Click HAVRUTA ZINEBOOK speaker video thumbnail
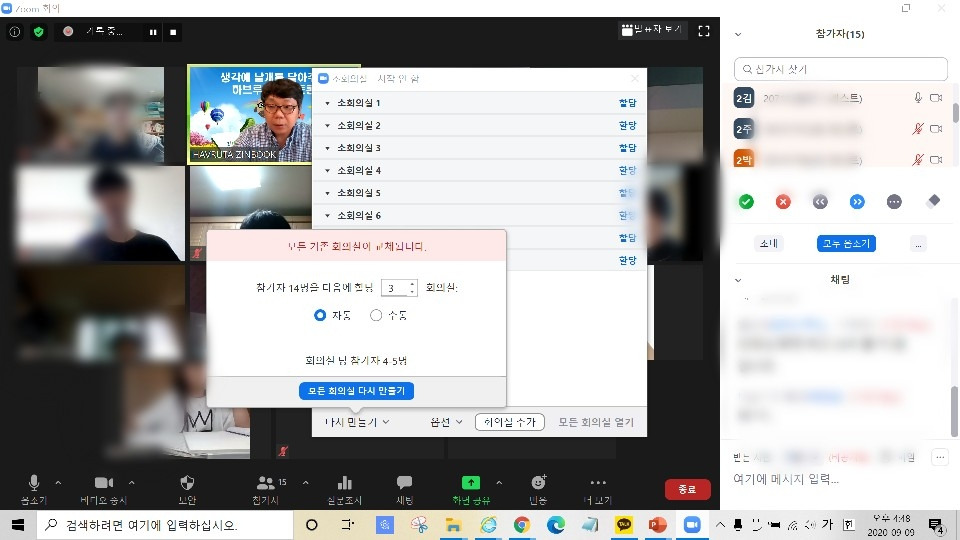The height and width of the screenshot is (540, 960). pyautogui.click(x=250, y=114)
